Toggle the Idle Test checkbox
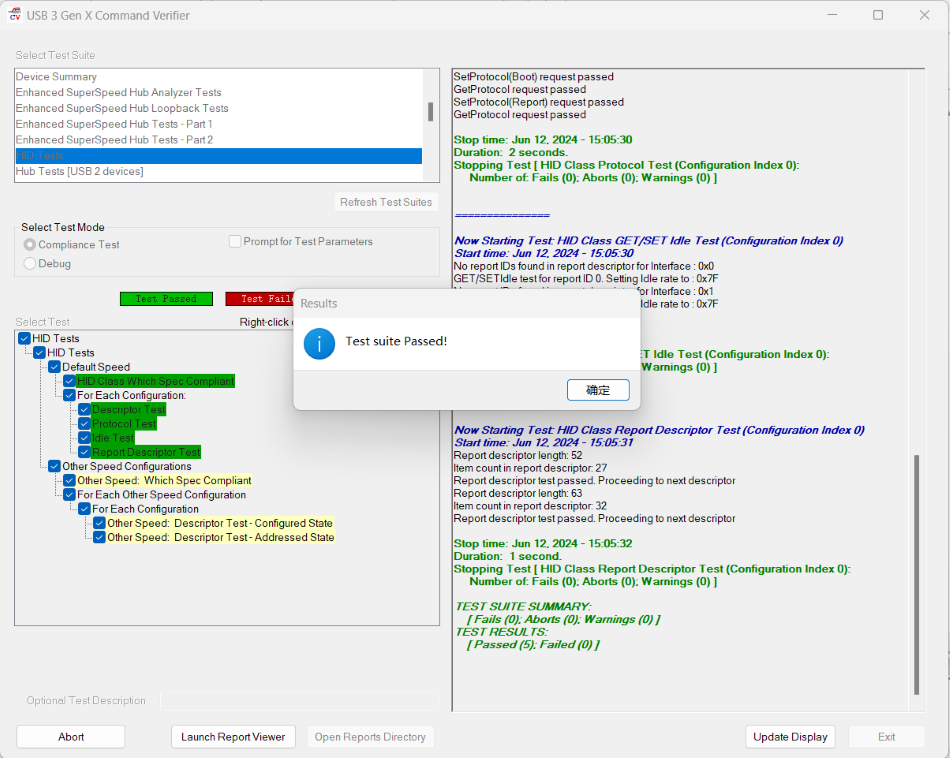This screenshot has height=758, width=950. point(85,438)
